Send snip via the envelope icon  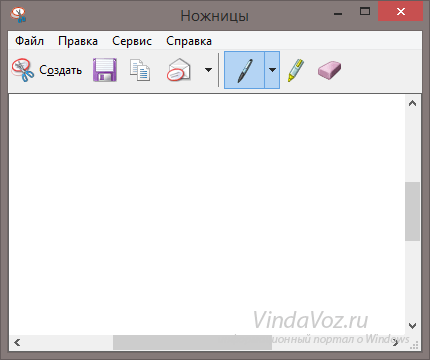(x=179, y=70)
